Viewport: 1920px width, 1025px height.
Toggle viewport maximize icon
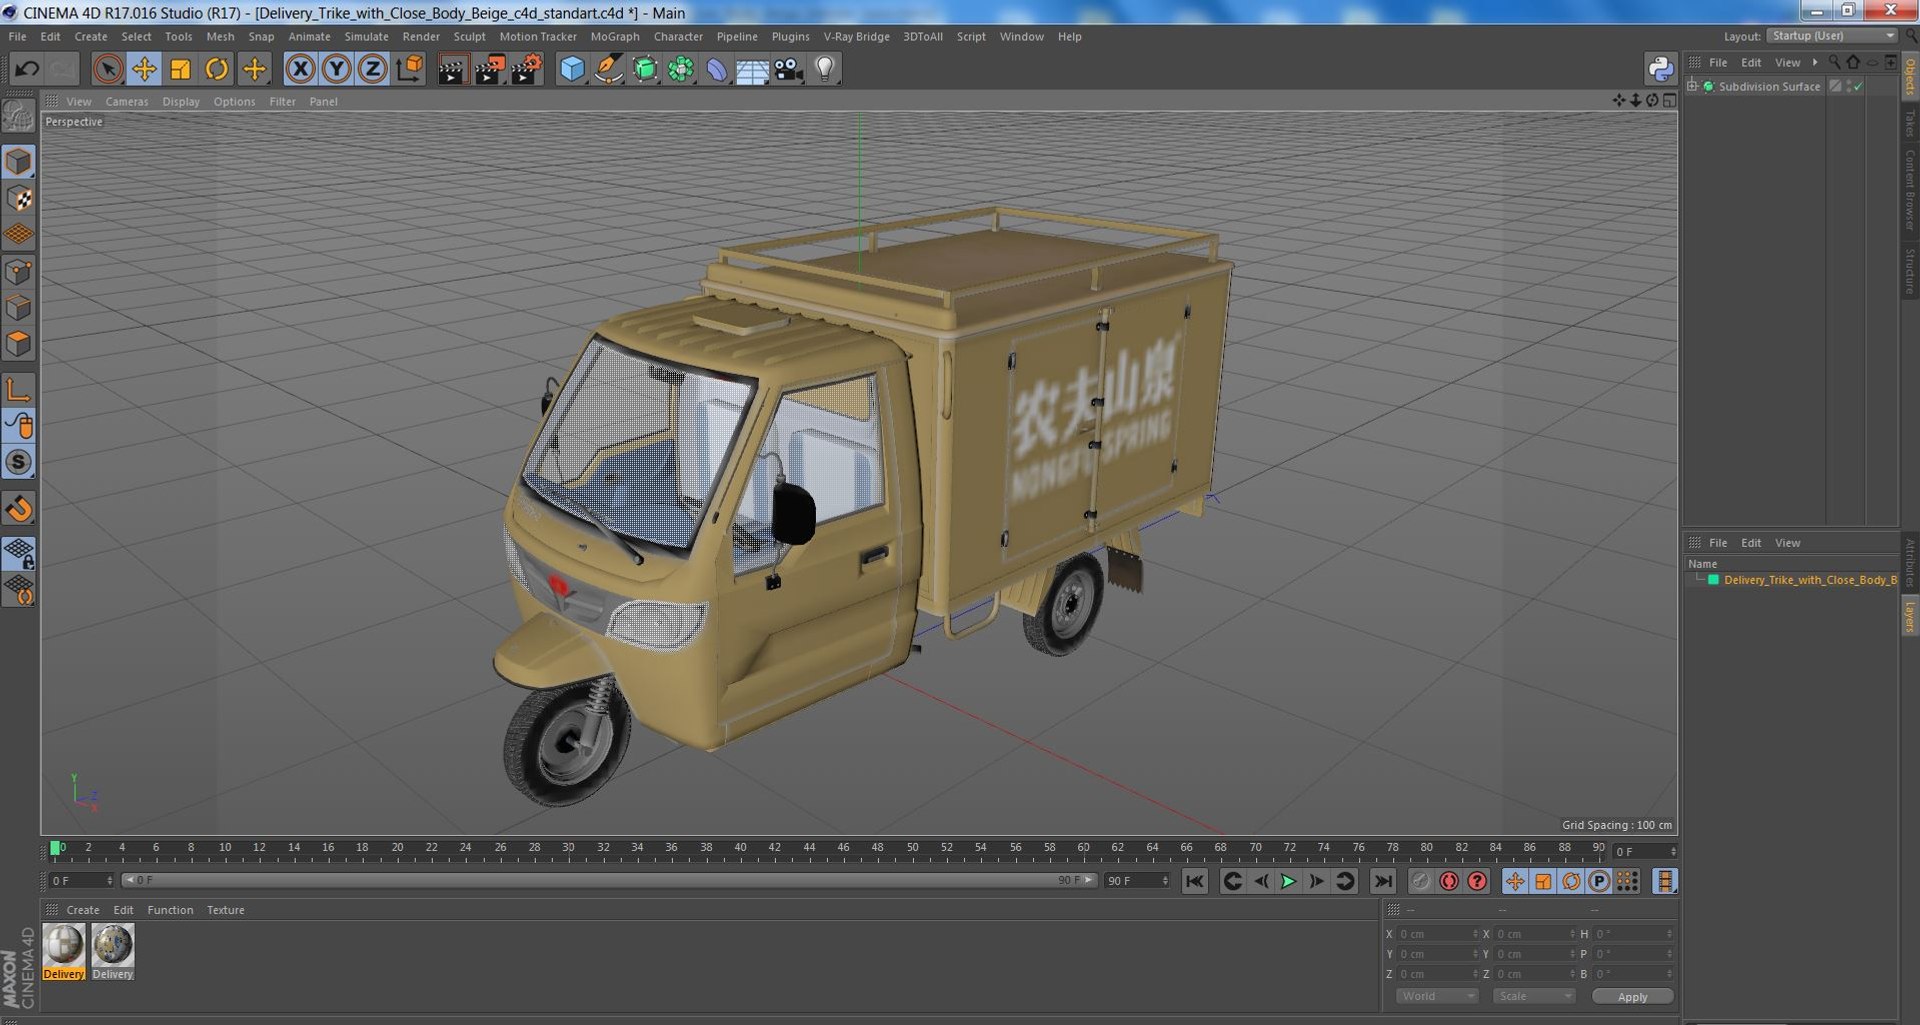1669,100
